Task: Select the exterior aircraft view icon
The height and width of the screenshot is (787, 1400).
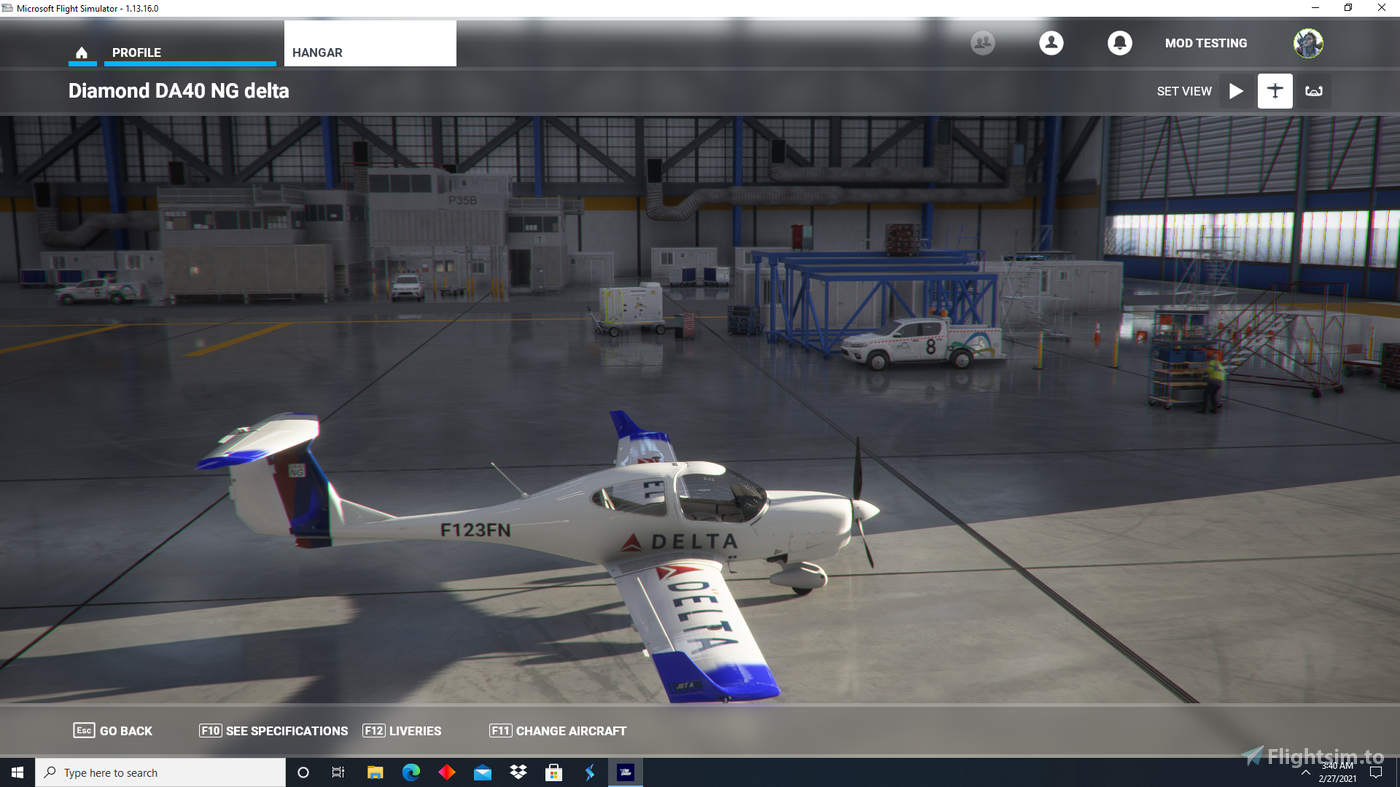Action: tap(1274, 91)
